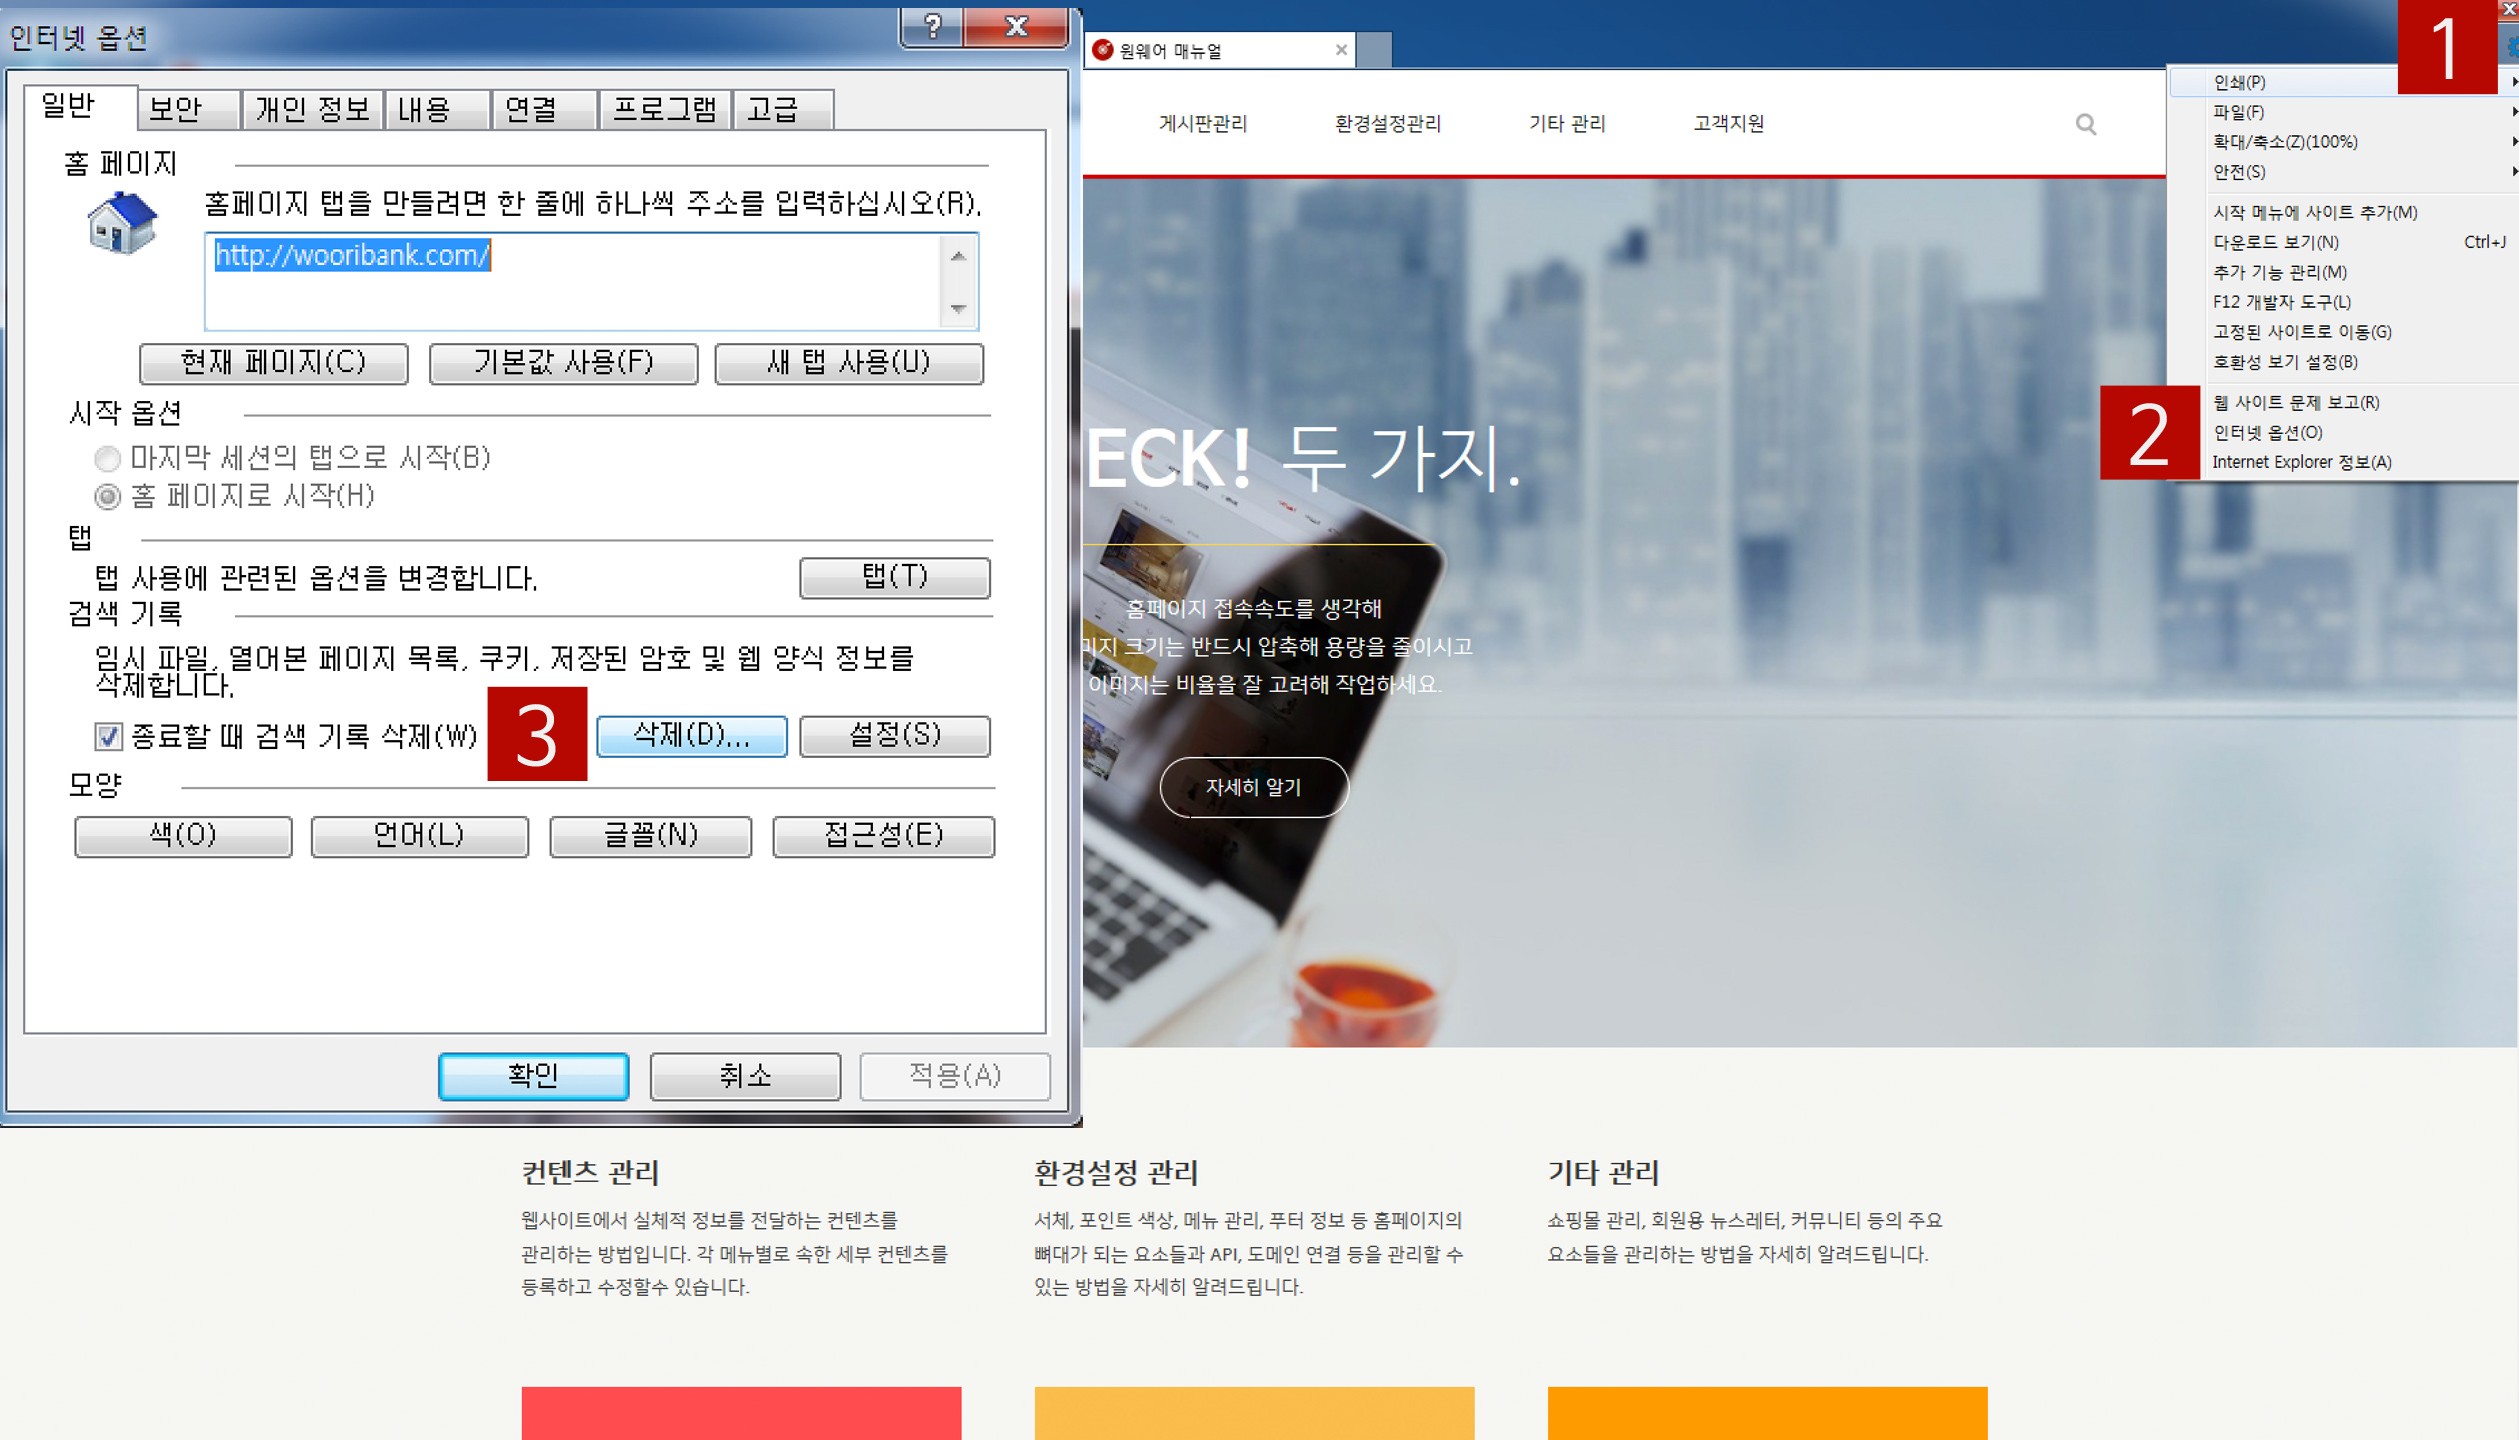Screen dimensions: 2519x1440
Task: Click the scroll down arrow in home page box
Action: point(958,309)
